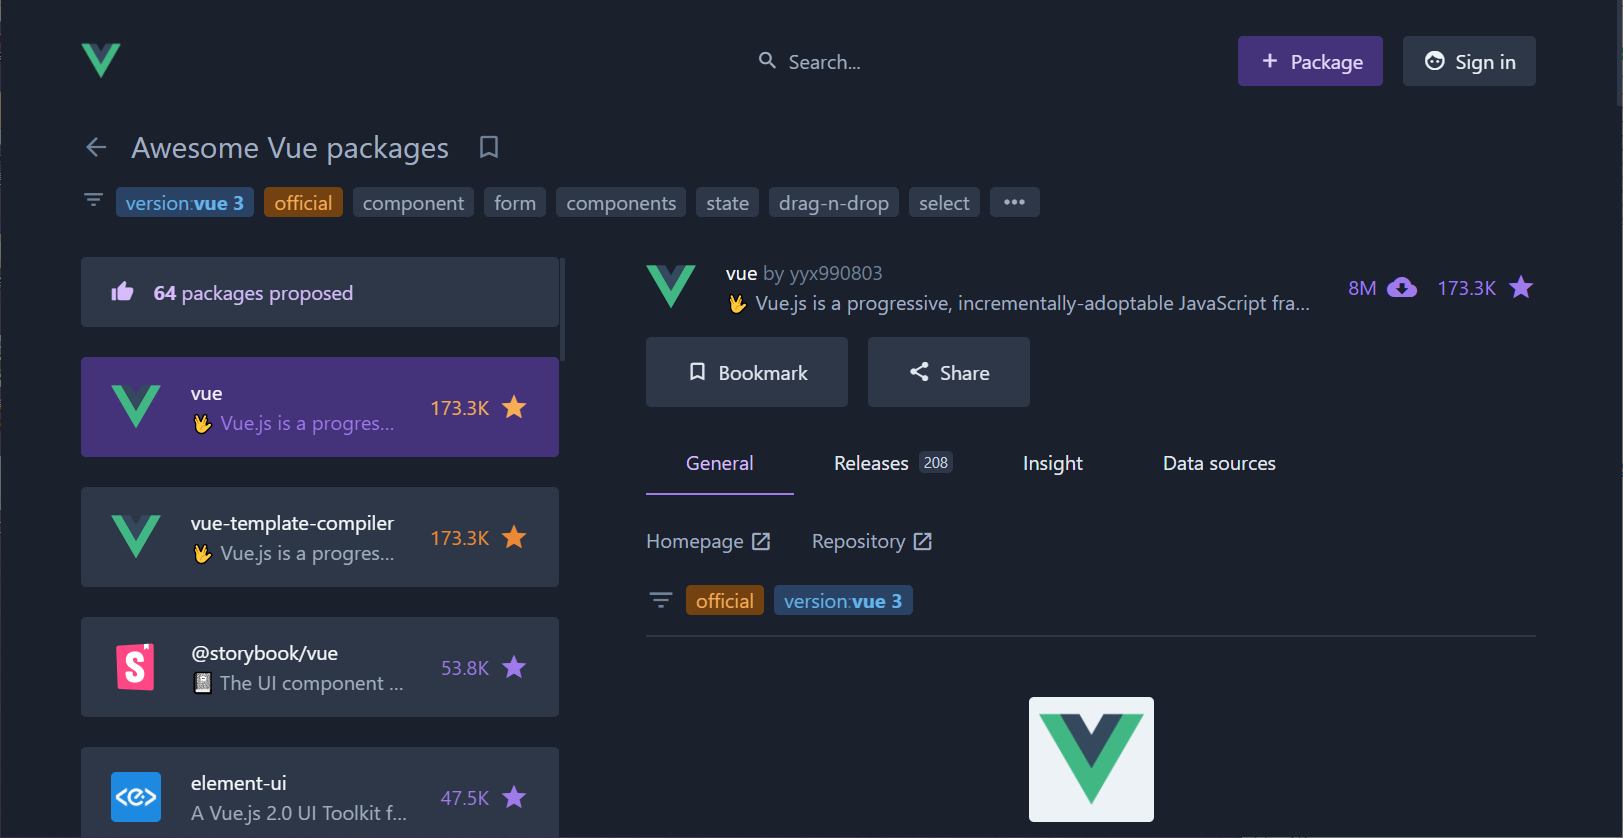
Task: Open the 64 packages proposed card
Action: point(320,292)
